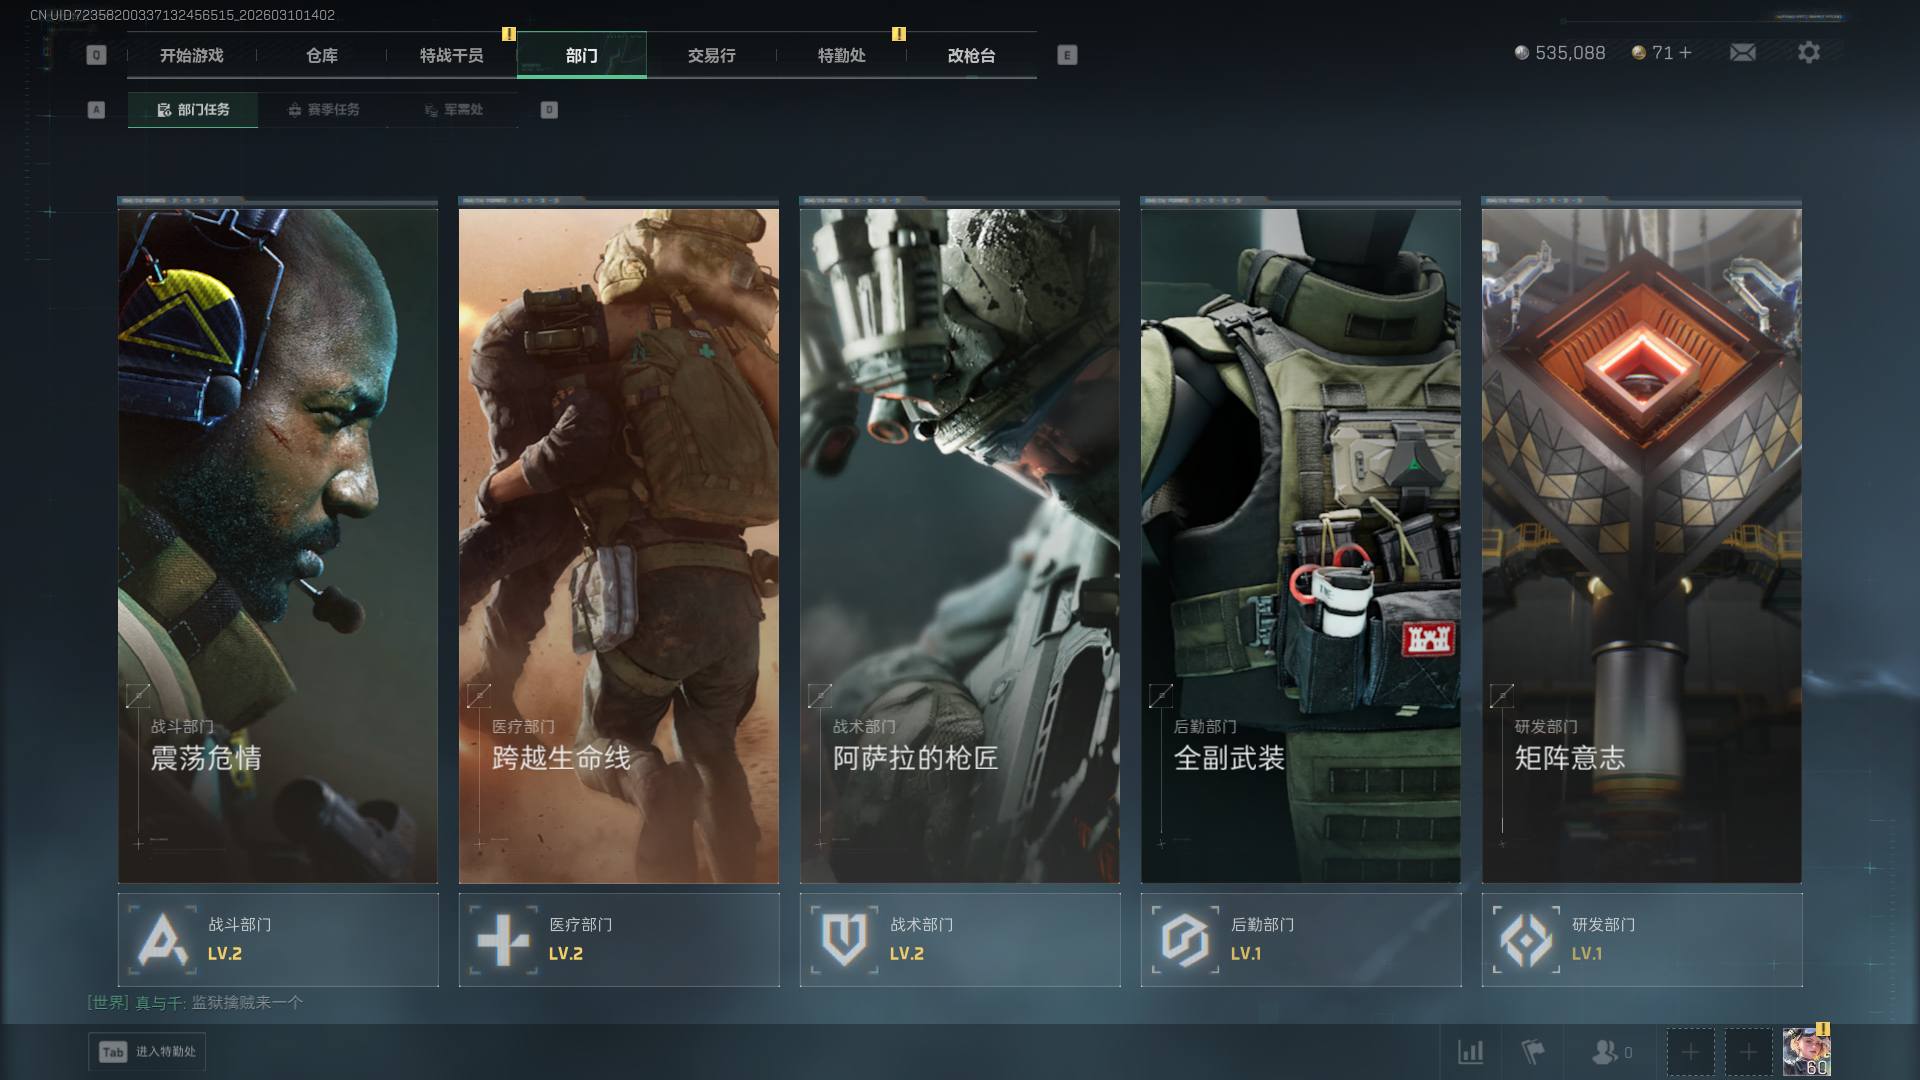Click the 研发部门 diamond emblem icon

1526,940
